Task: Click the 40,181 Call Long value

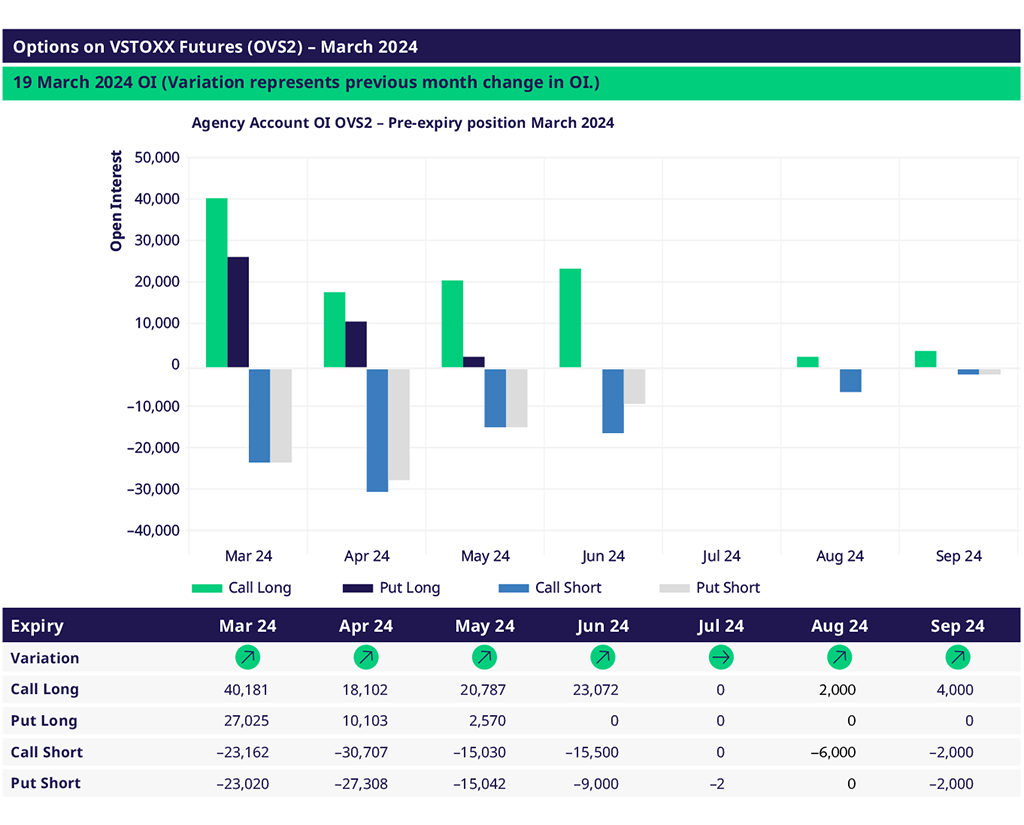Action: (246, 690)
